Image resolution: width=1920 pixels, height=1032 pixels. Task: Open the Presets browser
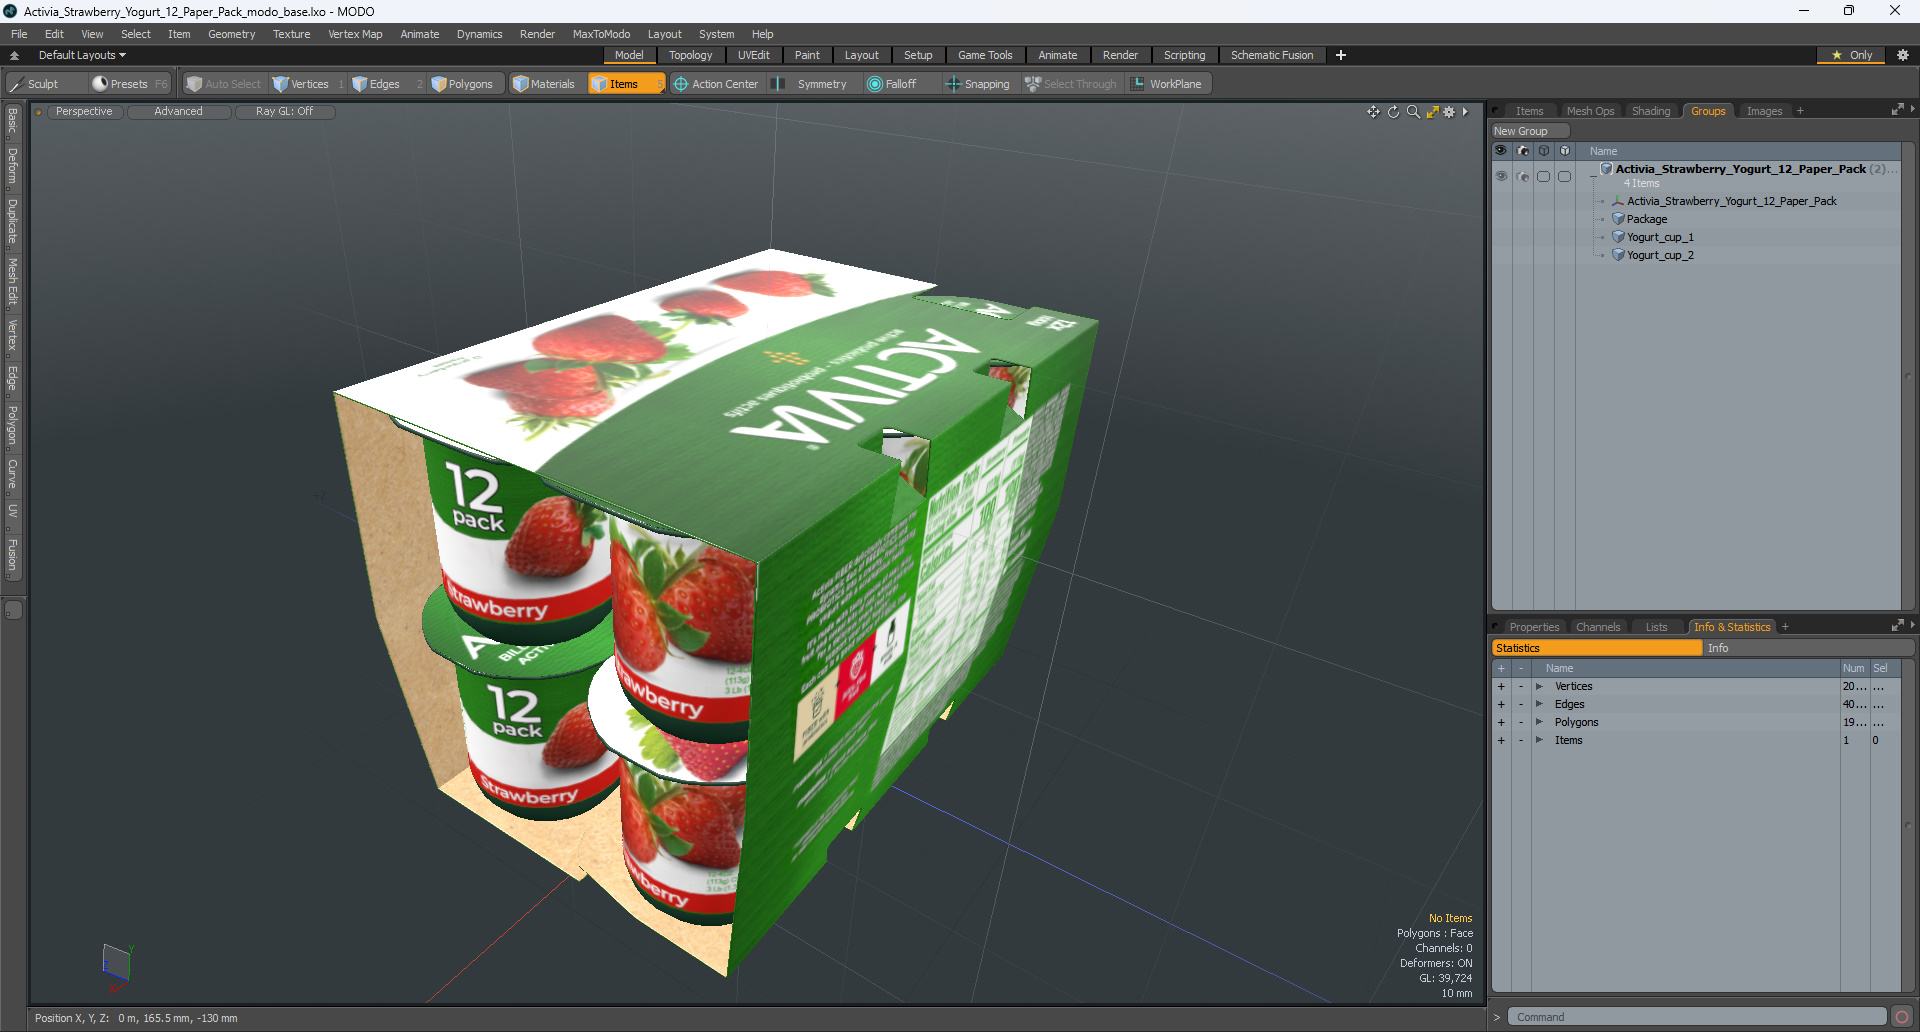(x=129, y=84)
